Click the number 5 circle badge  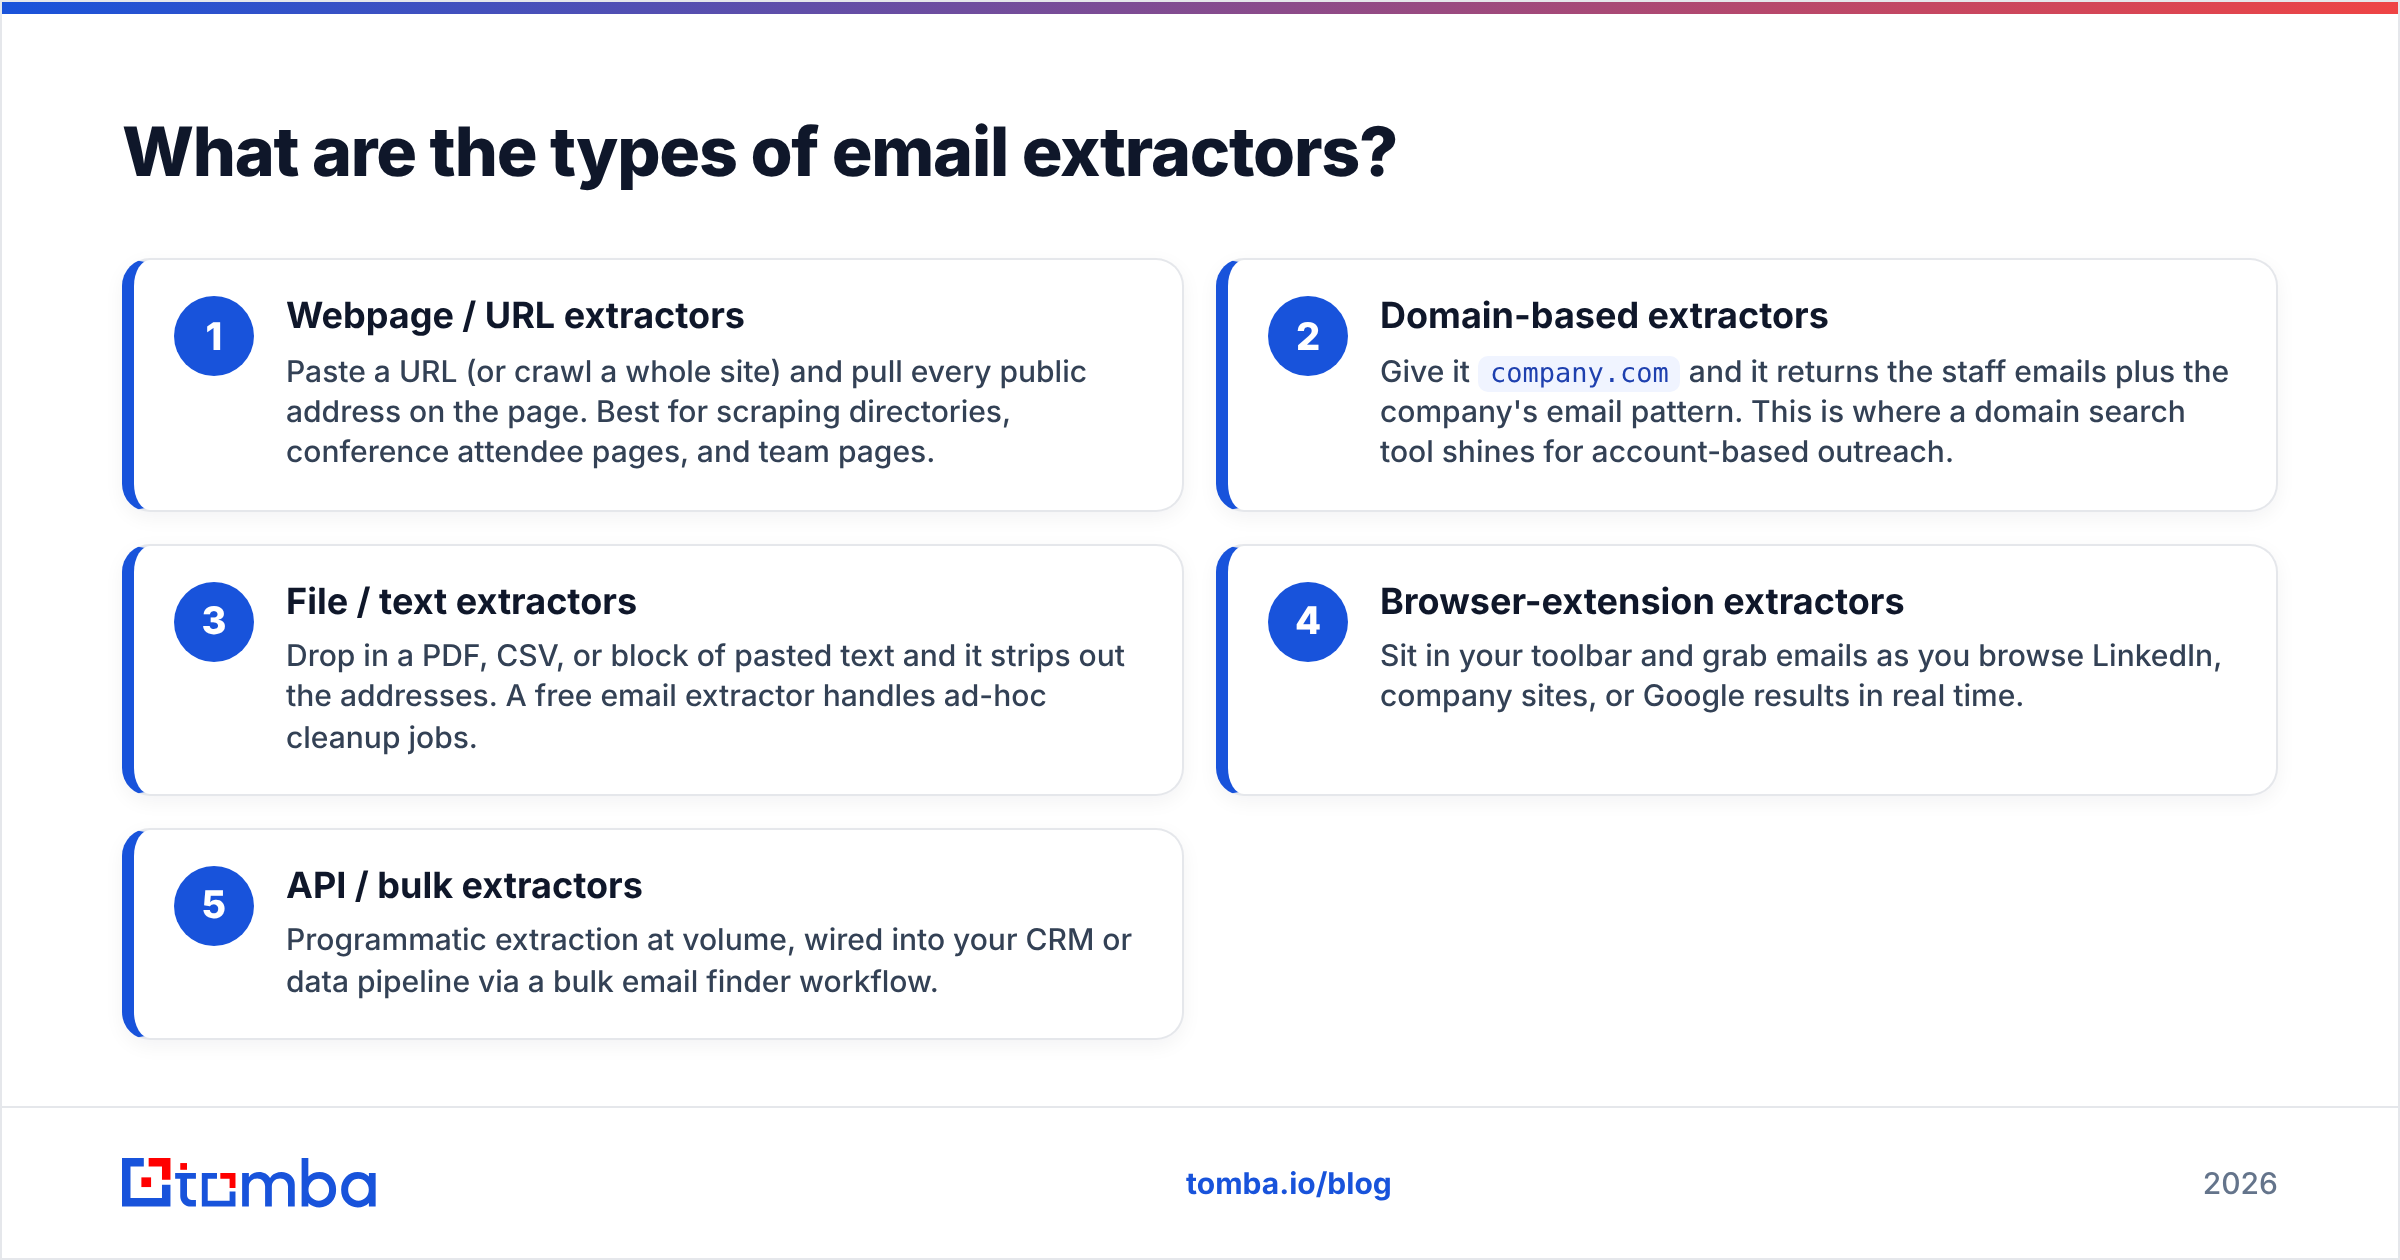(214, 905)
